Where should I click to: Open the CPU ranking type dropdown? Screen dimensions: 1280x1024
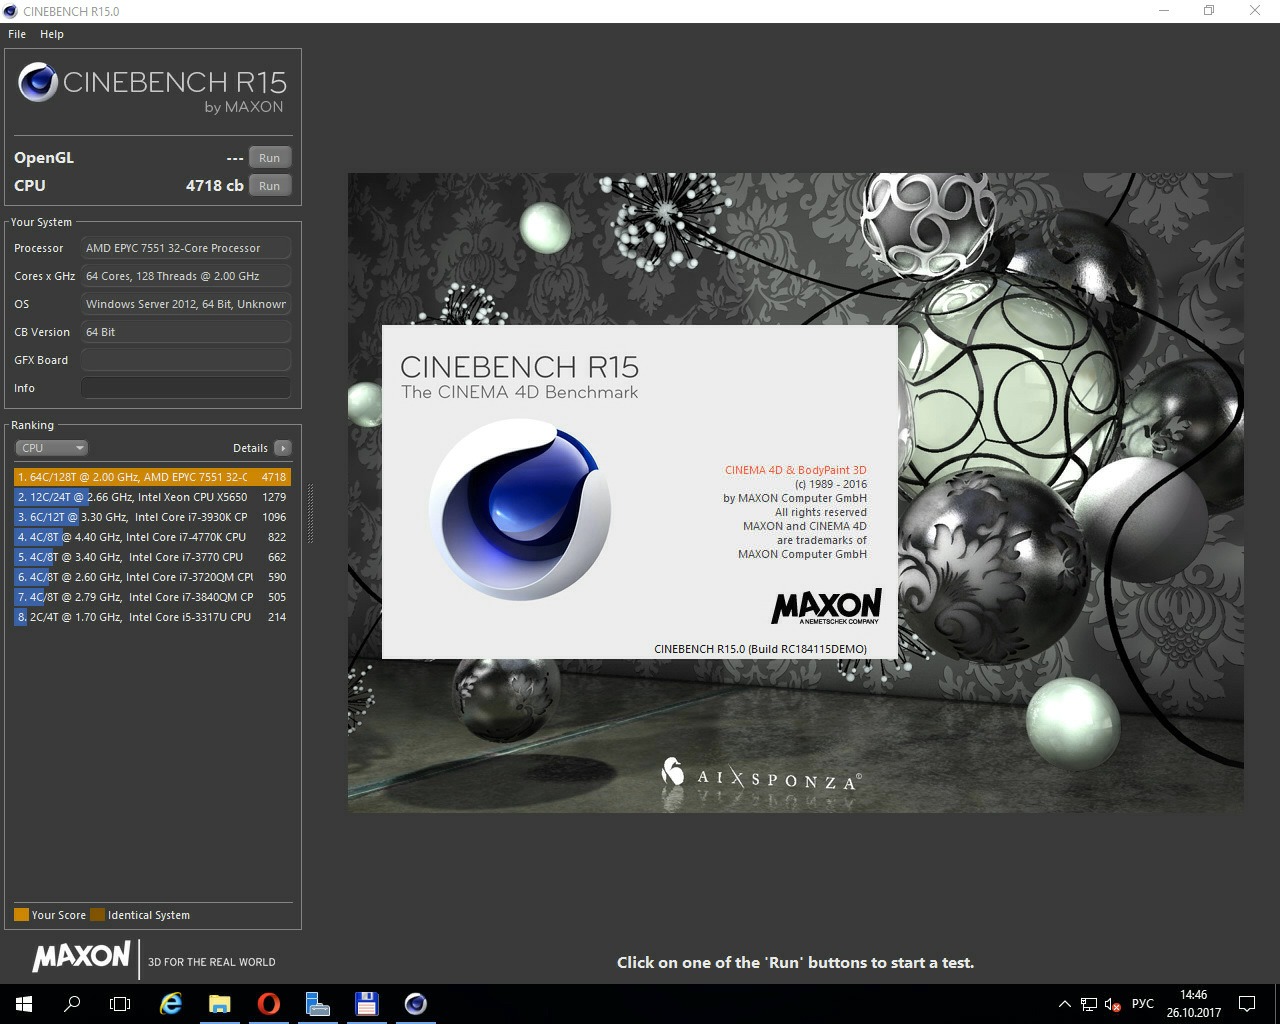[x=51, y=448]
